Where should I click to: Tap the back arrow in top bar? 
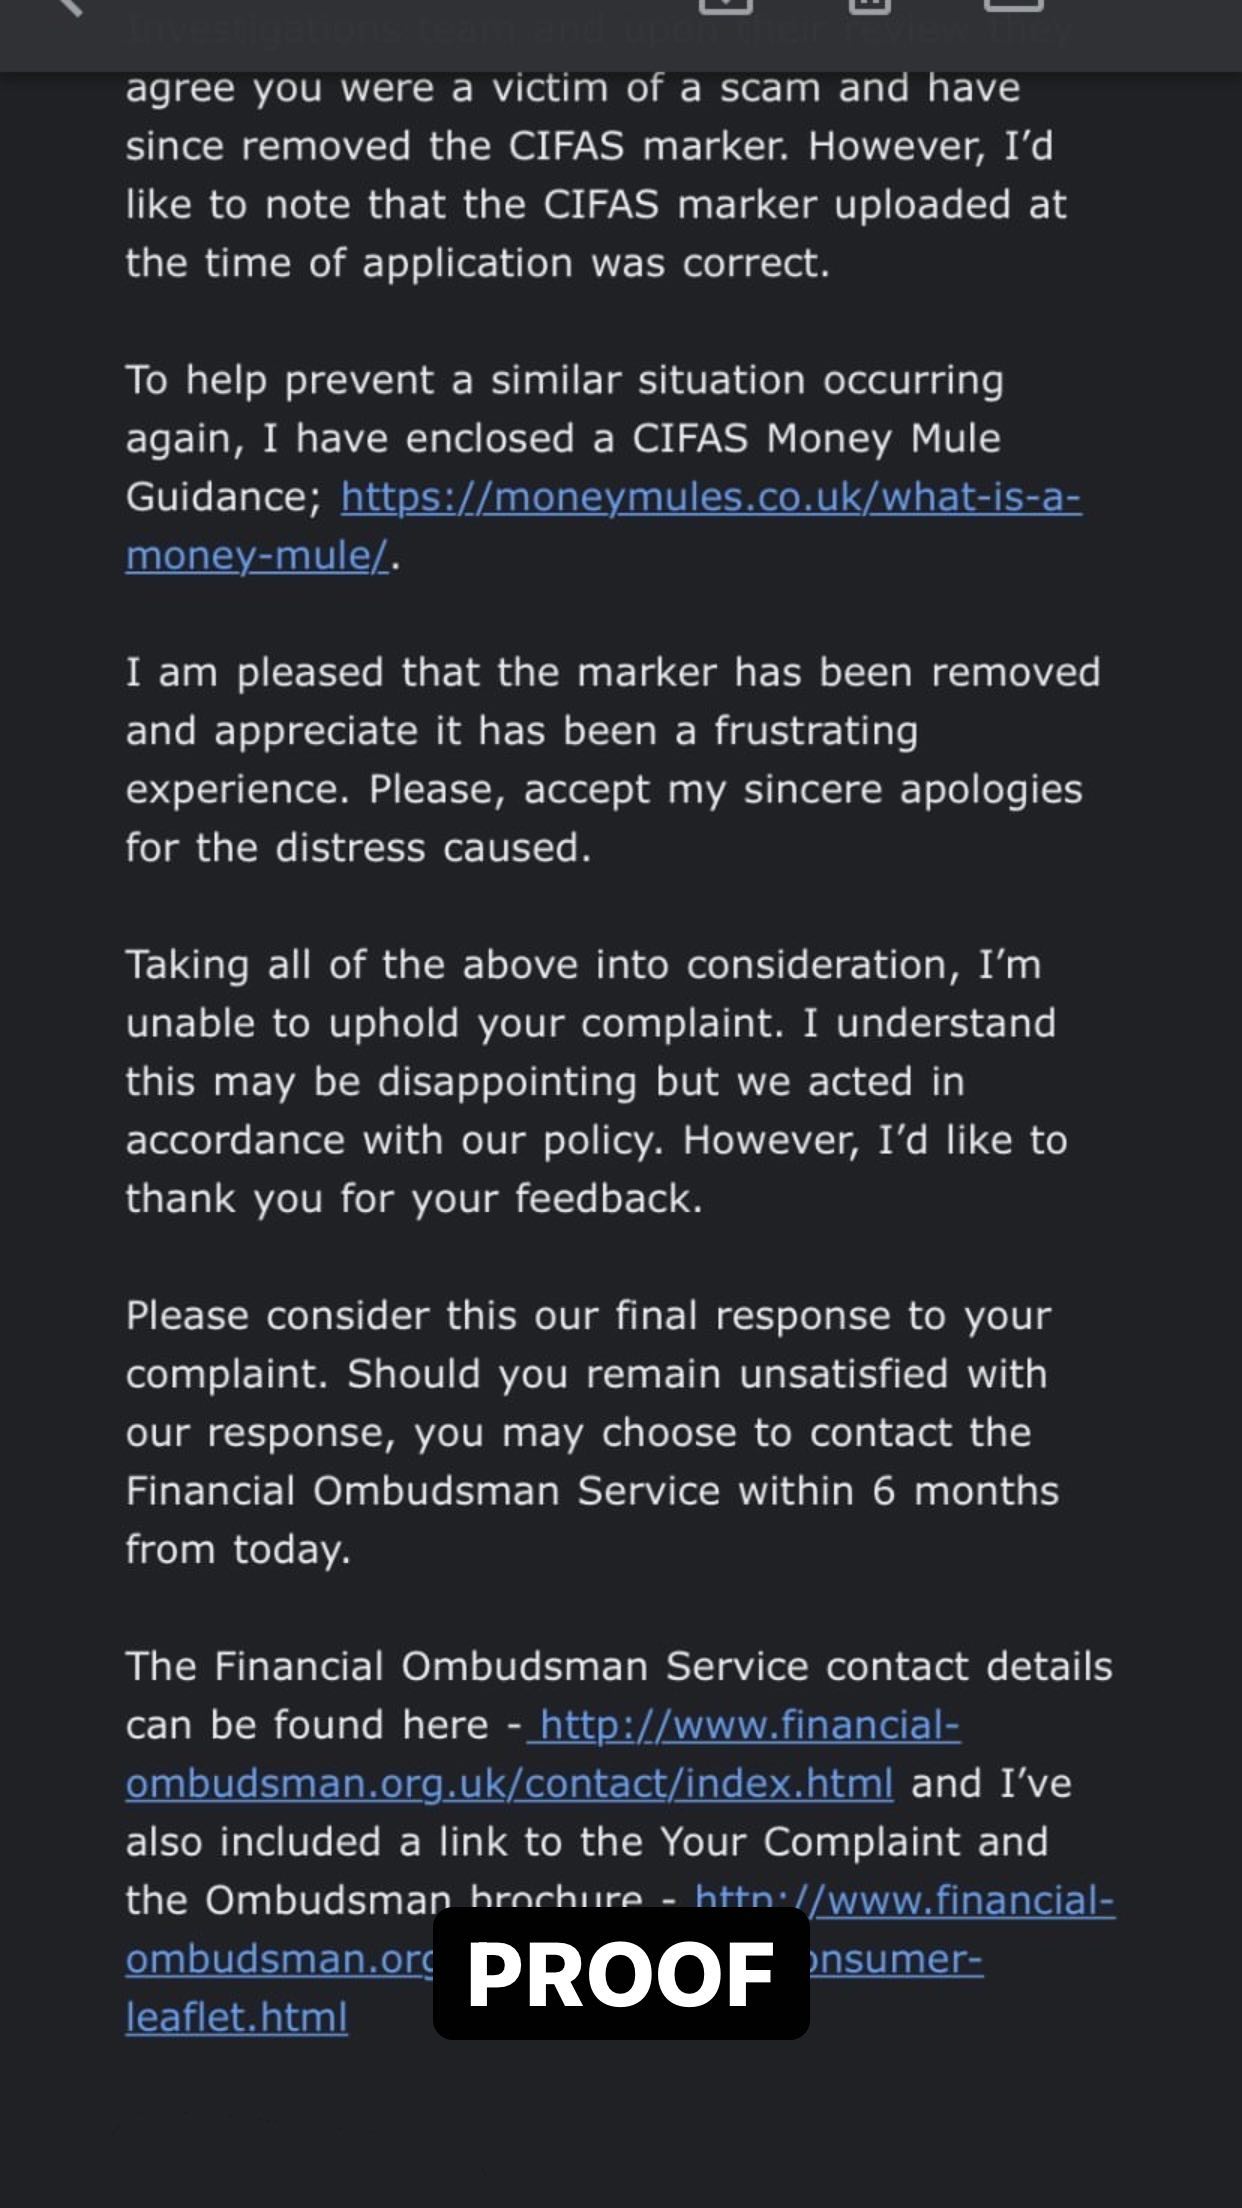coord(68,8)
